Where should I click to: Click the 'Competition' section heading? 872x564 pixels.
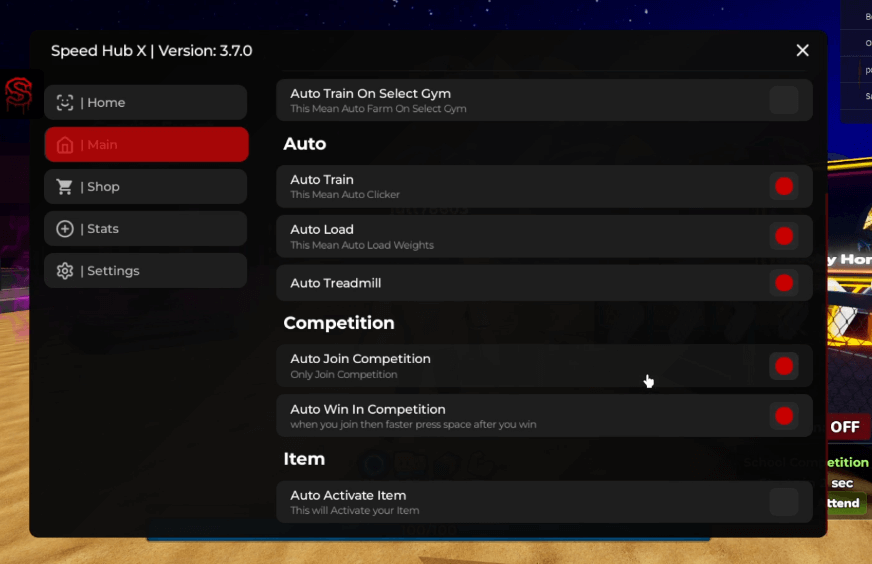[339, 323]
